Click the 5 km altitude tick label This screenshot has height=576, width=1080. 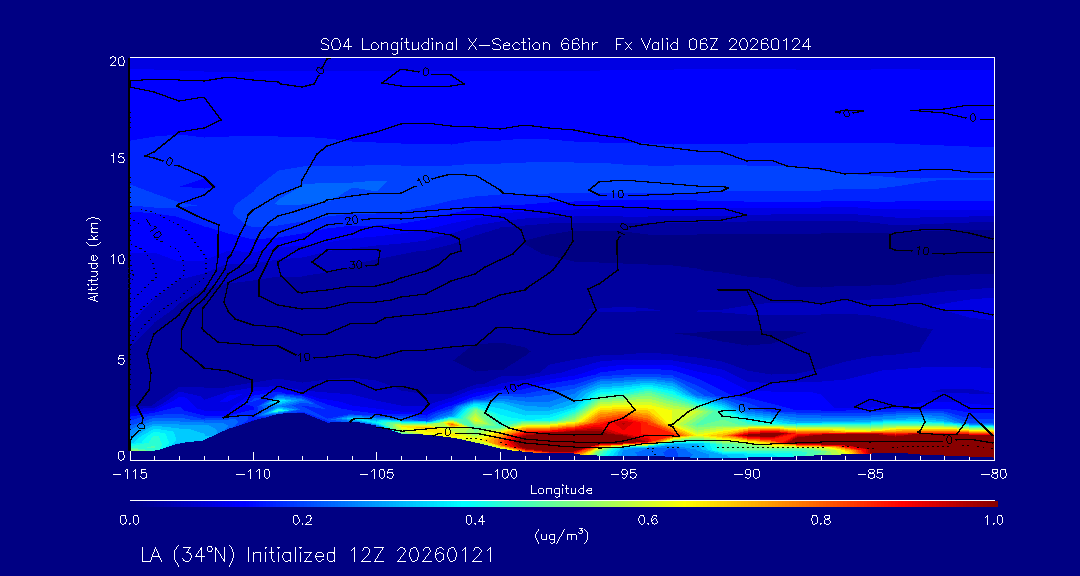(x=118, y=359)
